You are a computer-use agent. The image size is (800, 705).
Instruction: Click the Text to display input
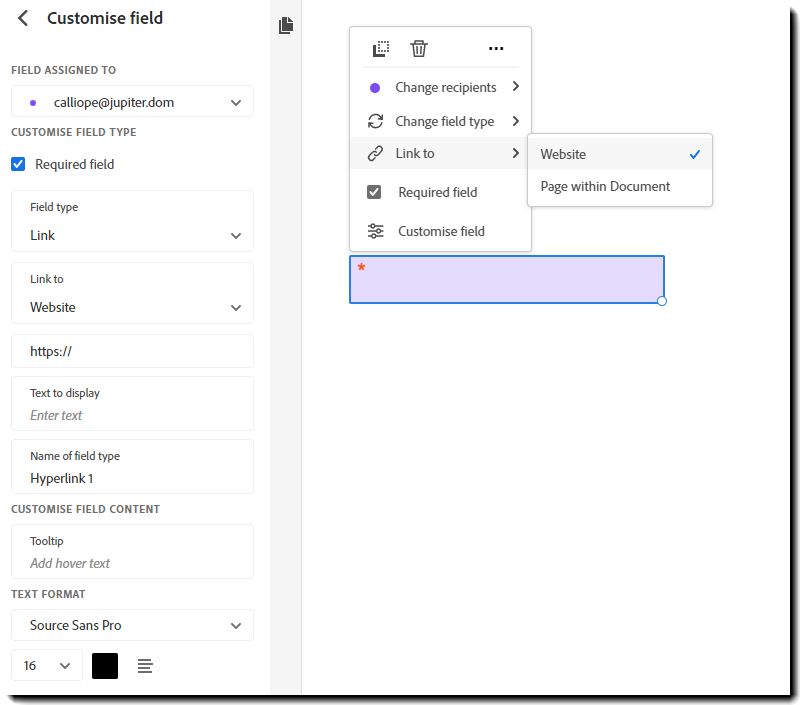coord(132,404)
